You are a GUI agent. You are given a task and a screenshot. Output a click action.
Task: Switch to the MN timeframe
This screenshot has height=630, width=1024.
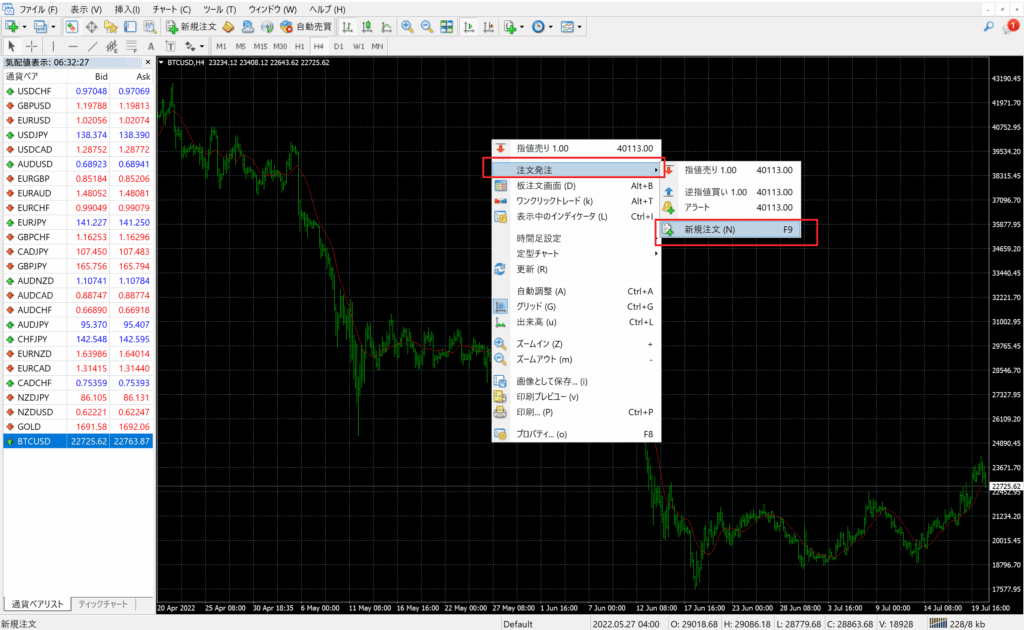(x=377, y=46)
